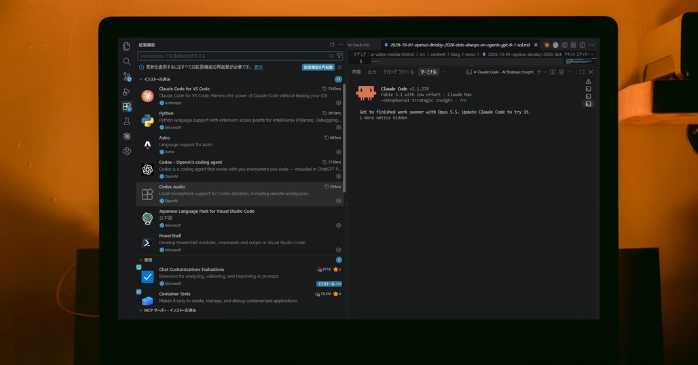Image resolution: width=698 pixels, height=365 pixels.
Task: Click the extensions list scrollbar
Action: [x=344, y=138]
